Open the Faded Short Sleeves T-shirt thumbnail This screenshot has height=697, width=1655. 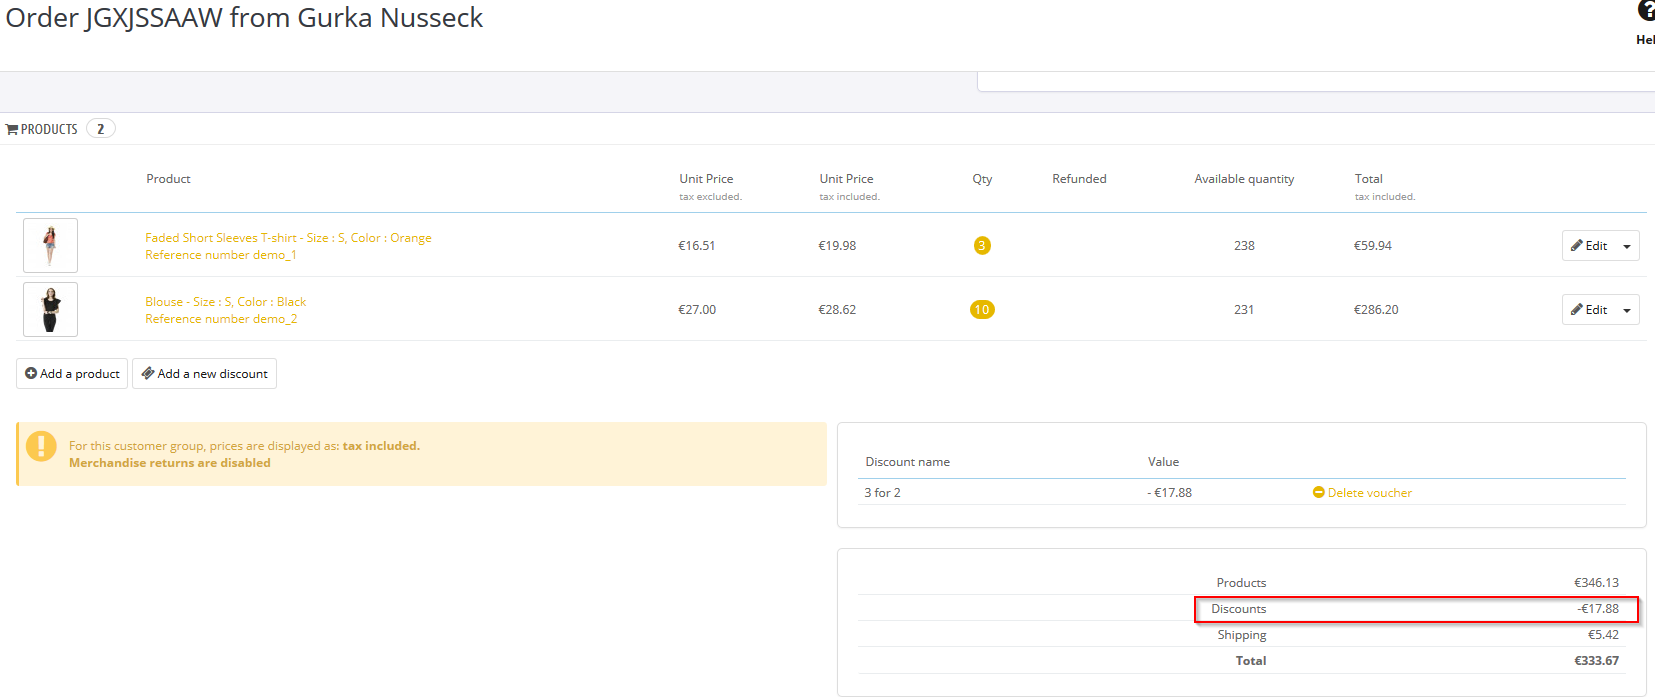click(50, 246)
